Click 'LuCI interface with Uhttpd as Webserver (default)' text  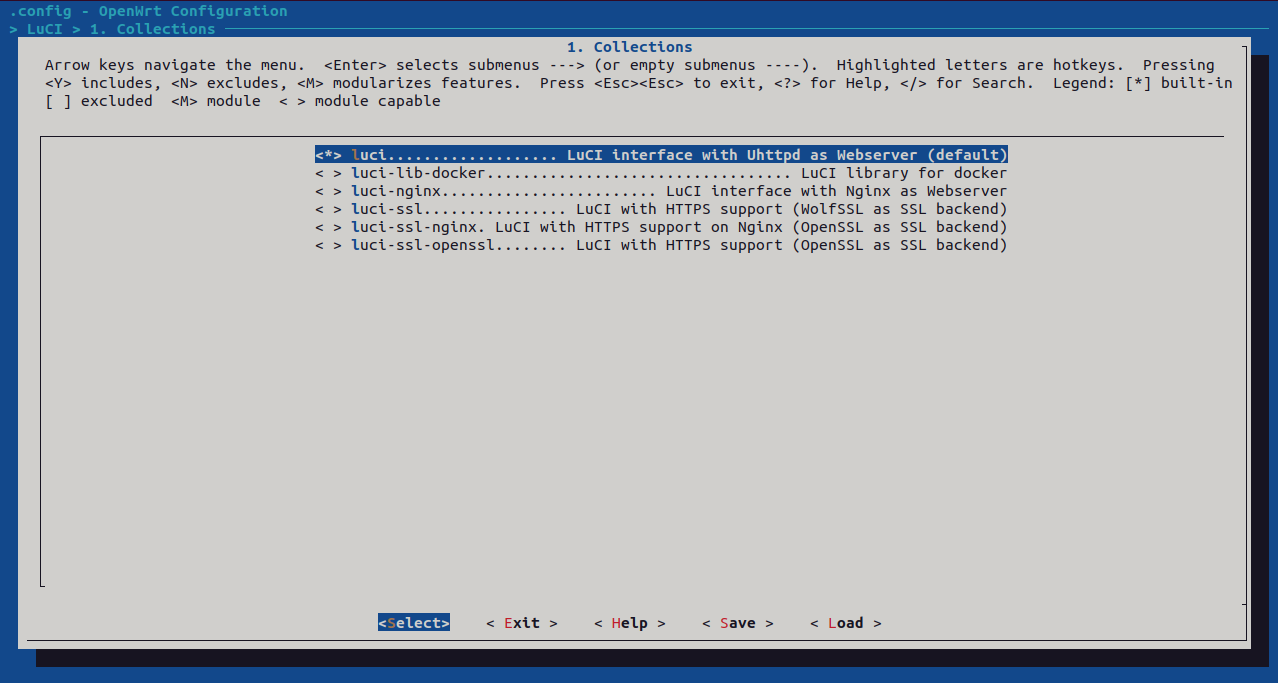(x=787, y=155)
